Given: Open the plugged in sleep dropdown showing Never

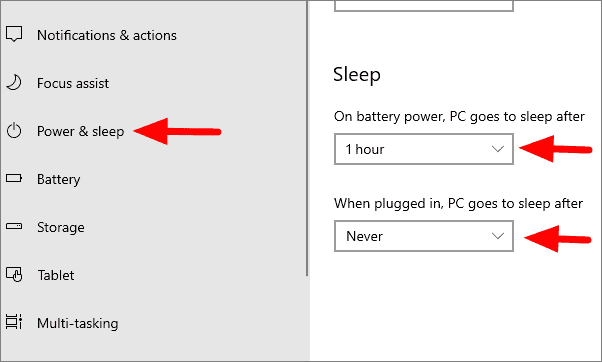Looking at the screenshot, I should point(424,236).
